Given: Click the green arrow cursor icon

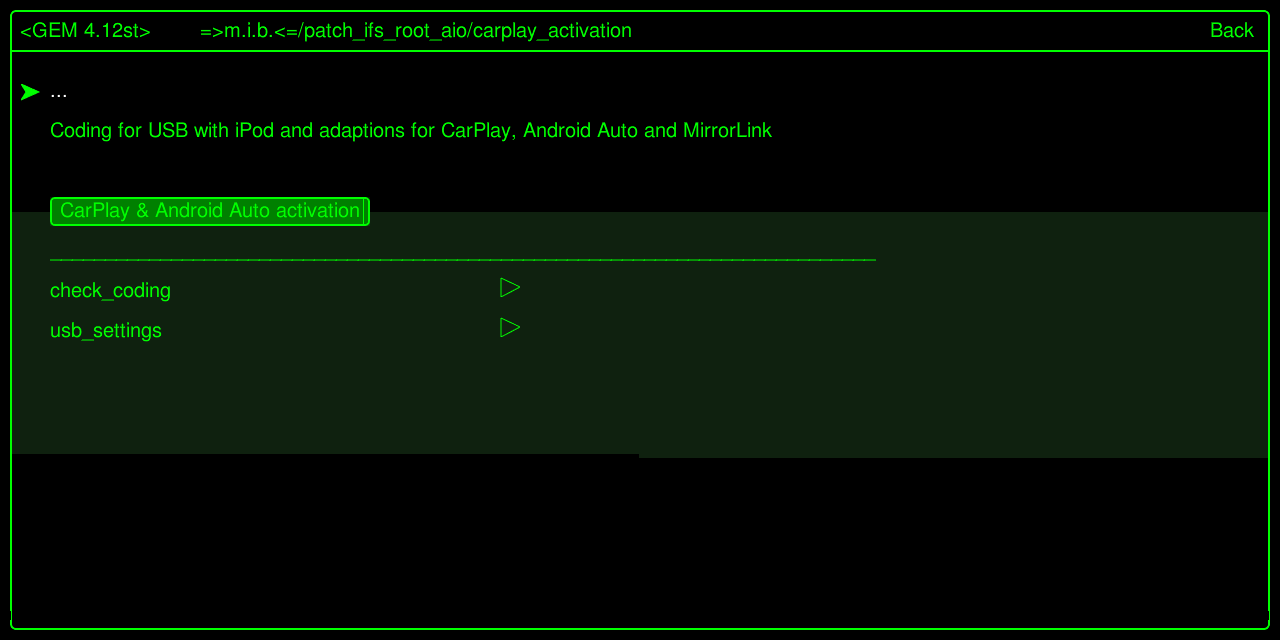Looking at the screenshot, I should (x=30, y=92).
